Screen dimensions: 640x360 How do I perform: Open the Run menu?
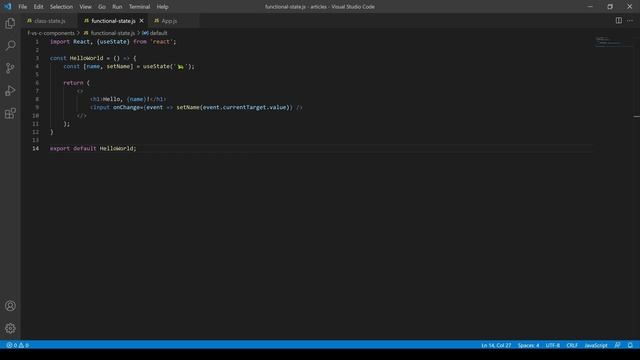click(117, 7)
